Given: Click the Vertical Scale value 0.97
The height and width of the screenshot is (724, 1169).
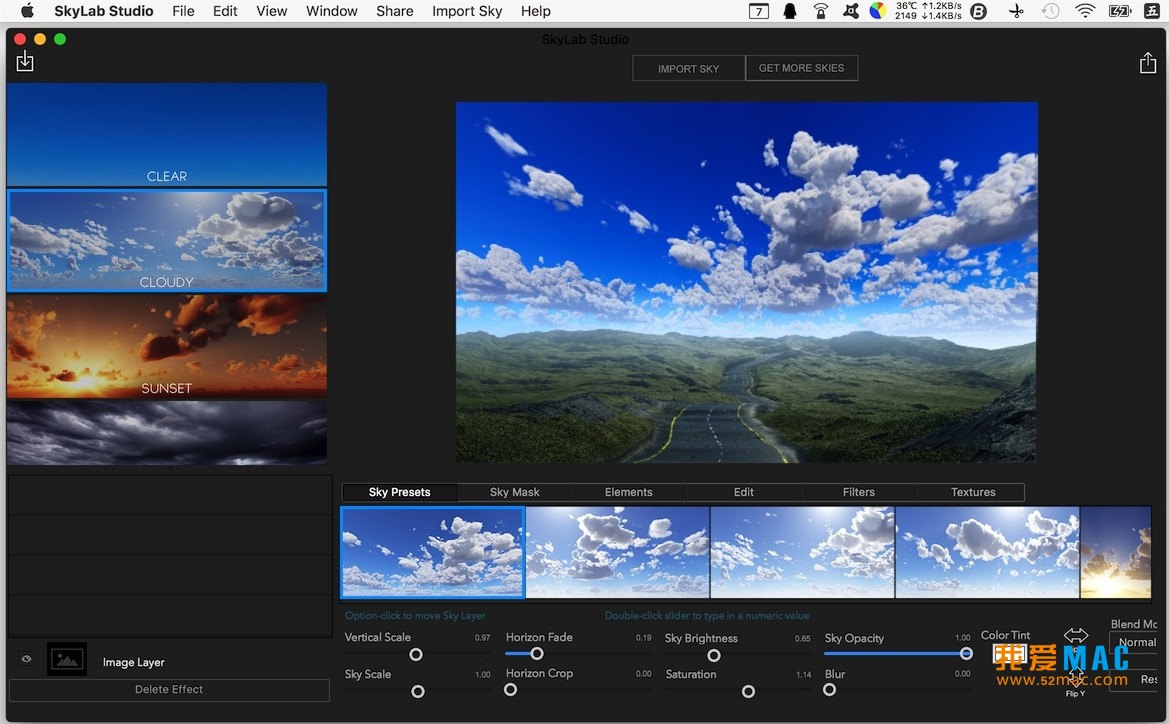Looking at the screenshot, I should tap(482, 638).
